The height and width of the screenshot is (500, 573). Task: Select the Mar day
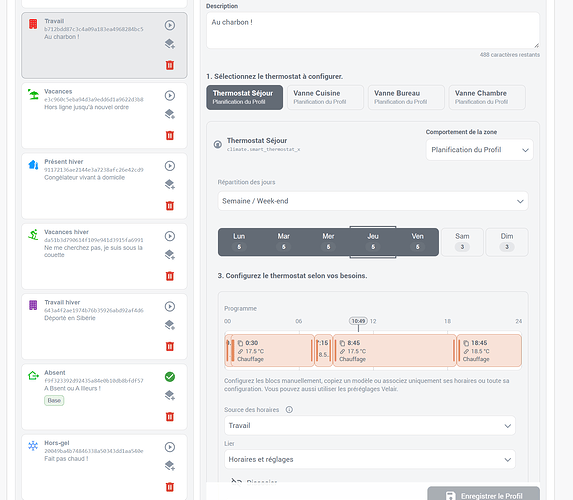pos(284,242)
